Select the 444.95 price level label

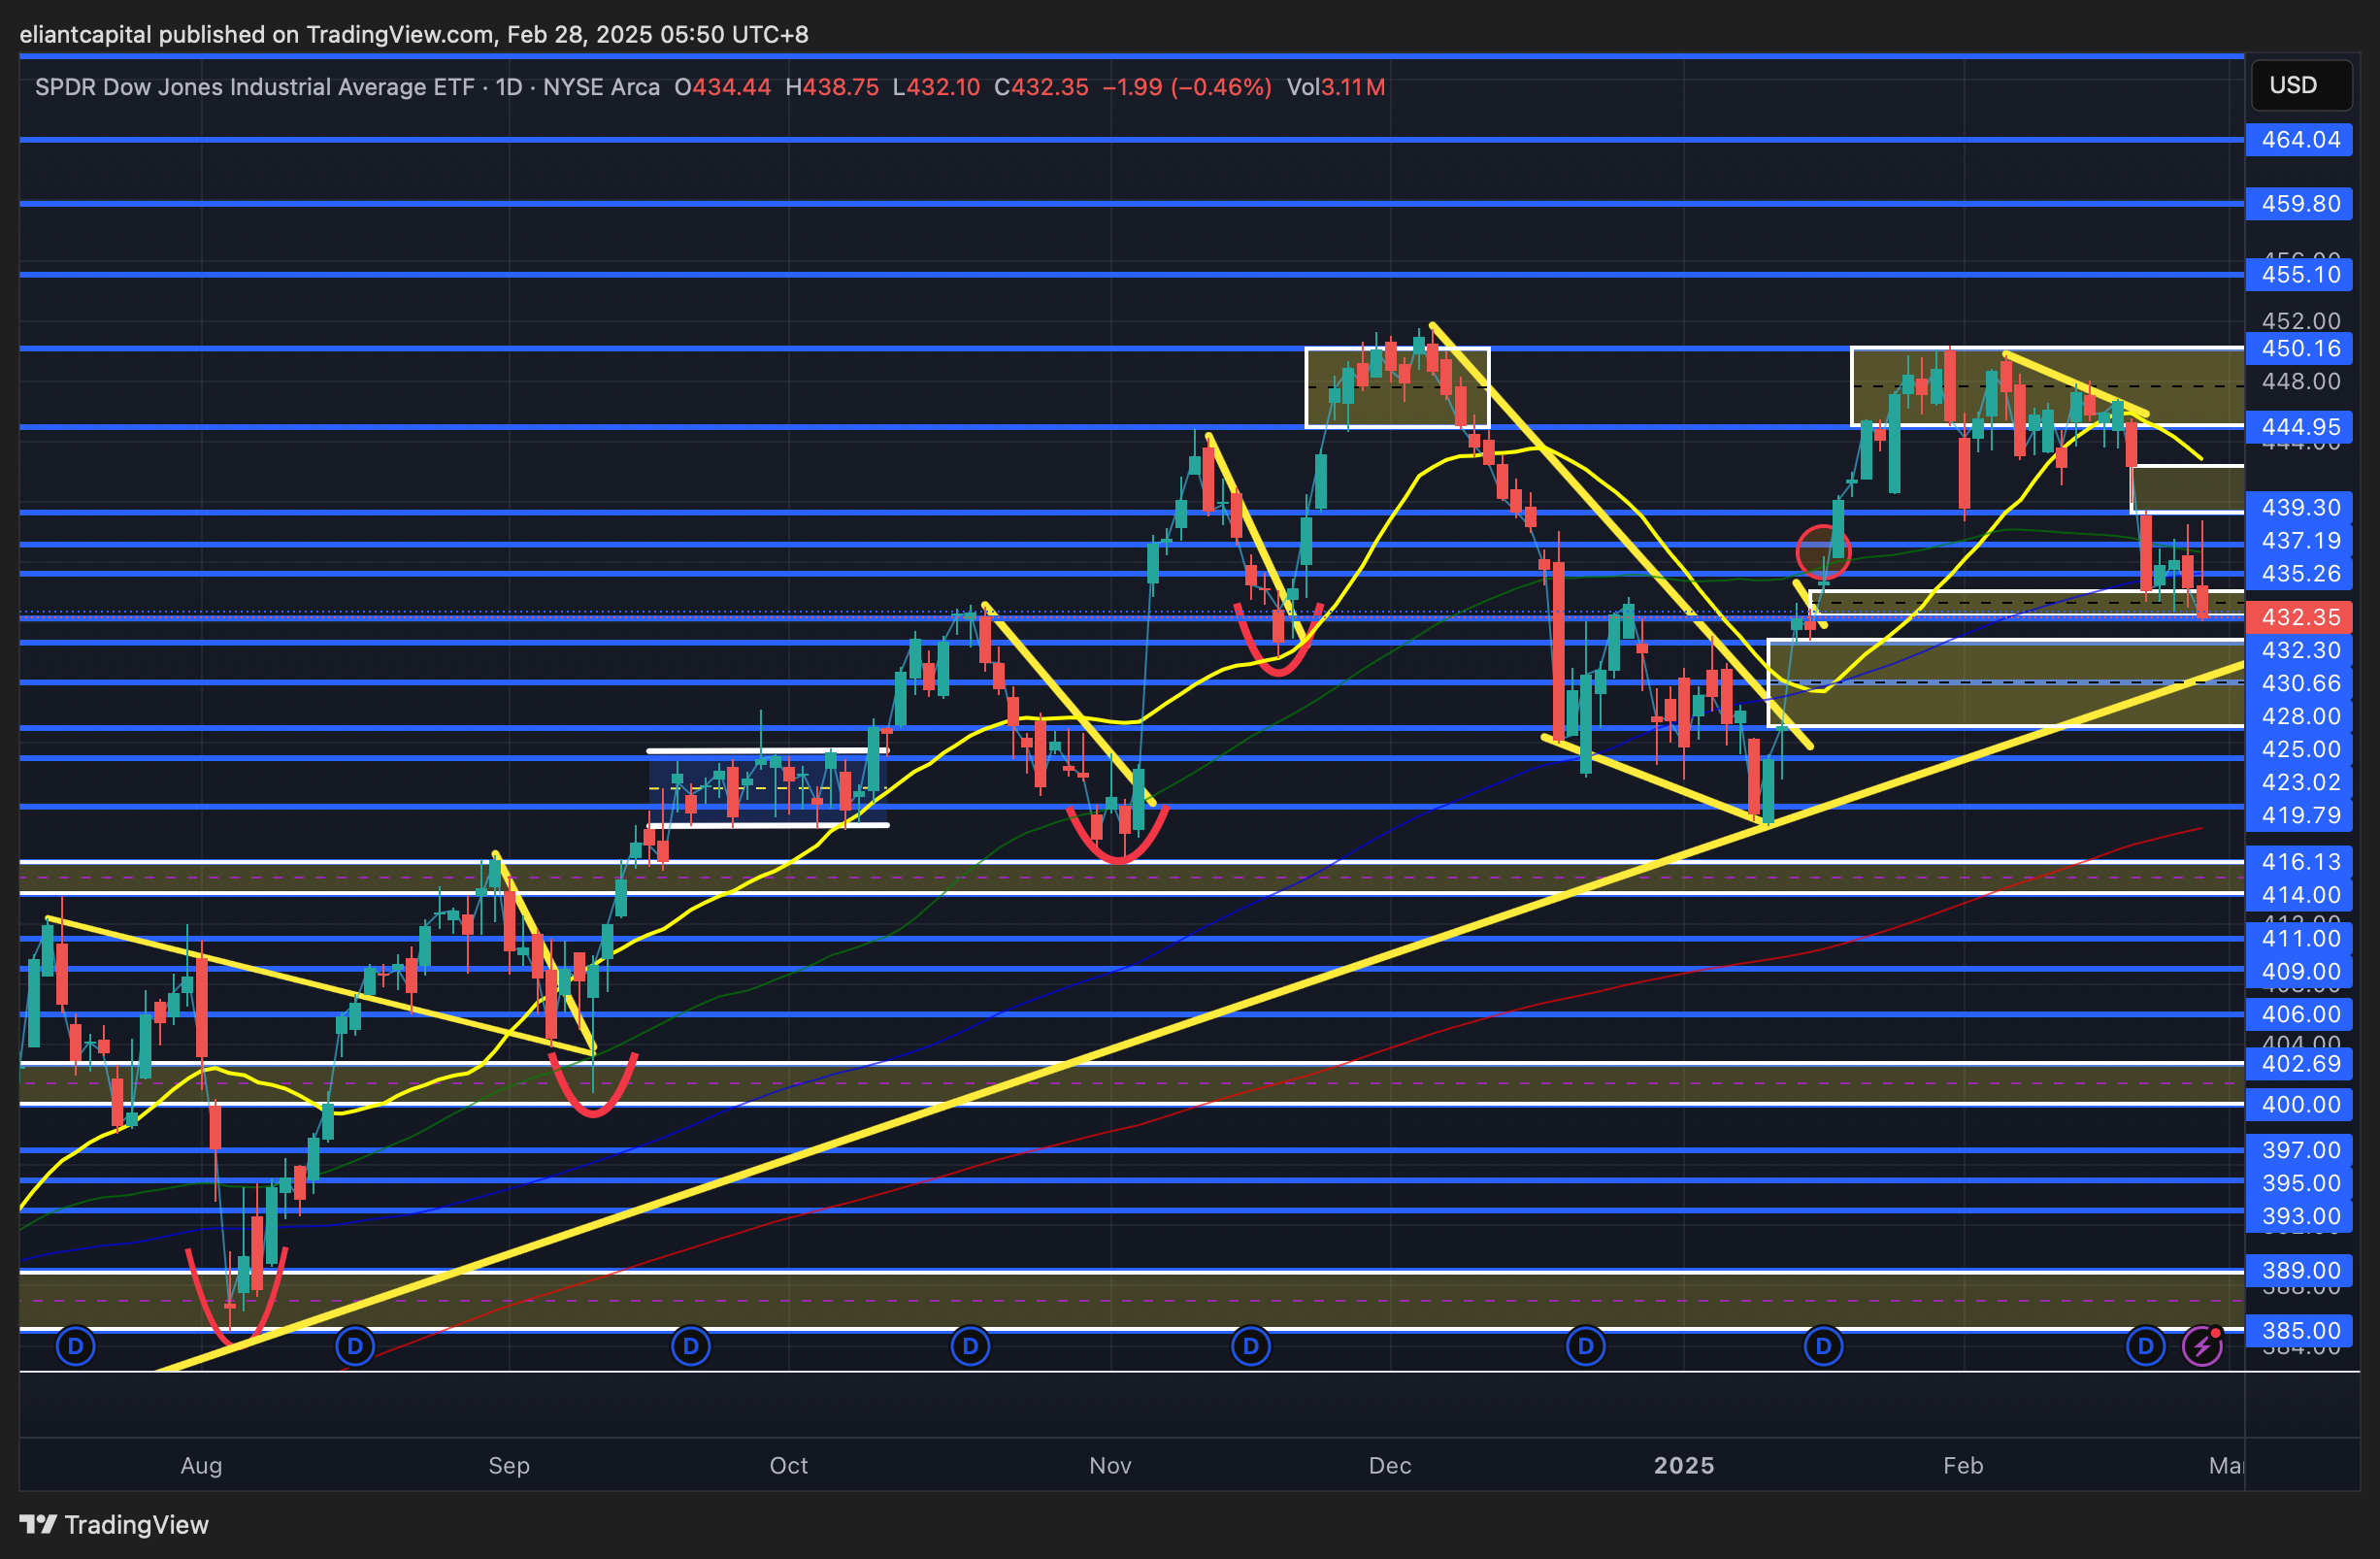[2298, 427]
